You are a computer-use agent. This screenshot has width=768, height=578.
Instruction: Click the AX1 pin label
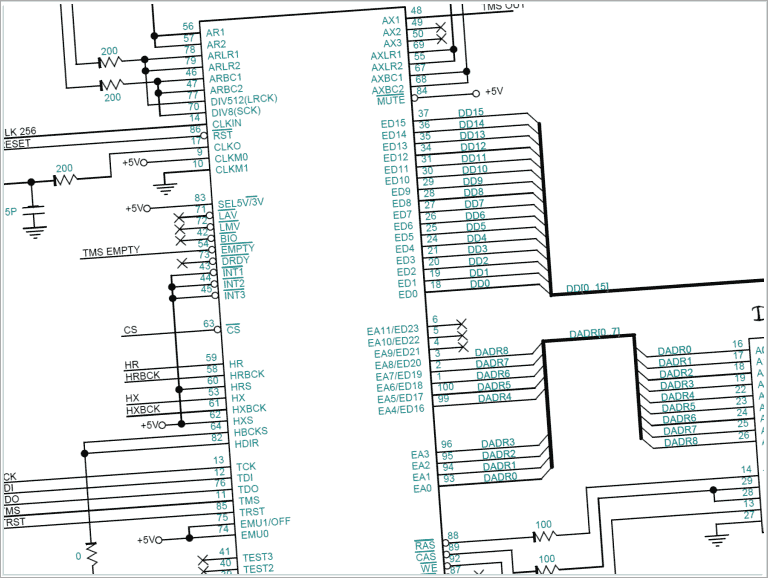pyautogui.click(x=391, y=21)
